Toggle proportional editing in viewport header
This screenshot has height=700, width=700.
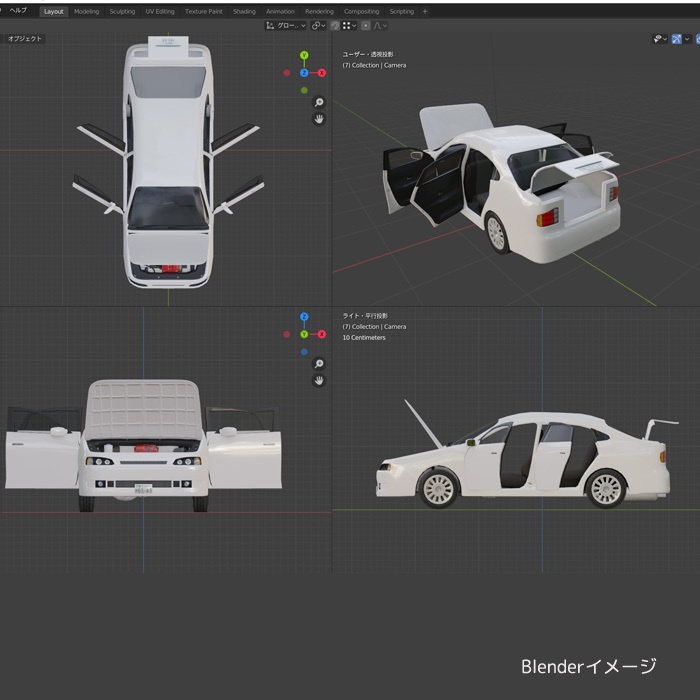pos(365,25)
